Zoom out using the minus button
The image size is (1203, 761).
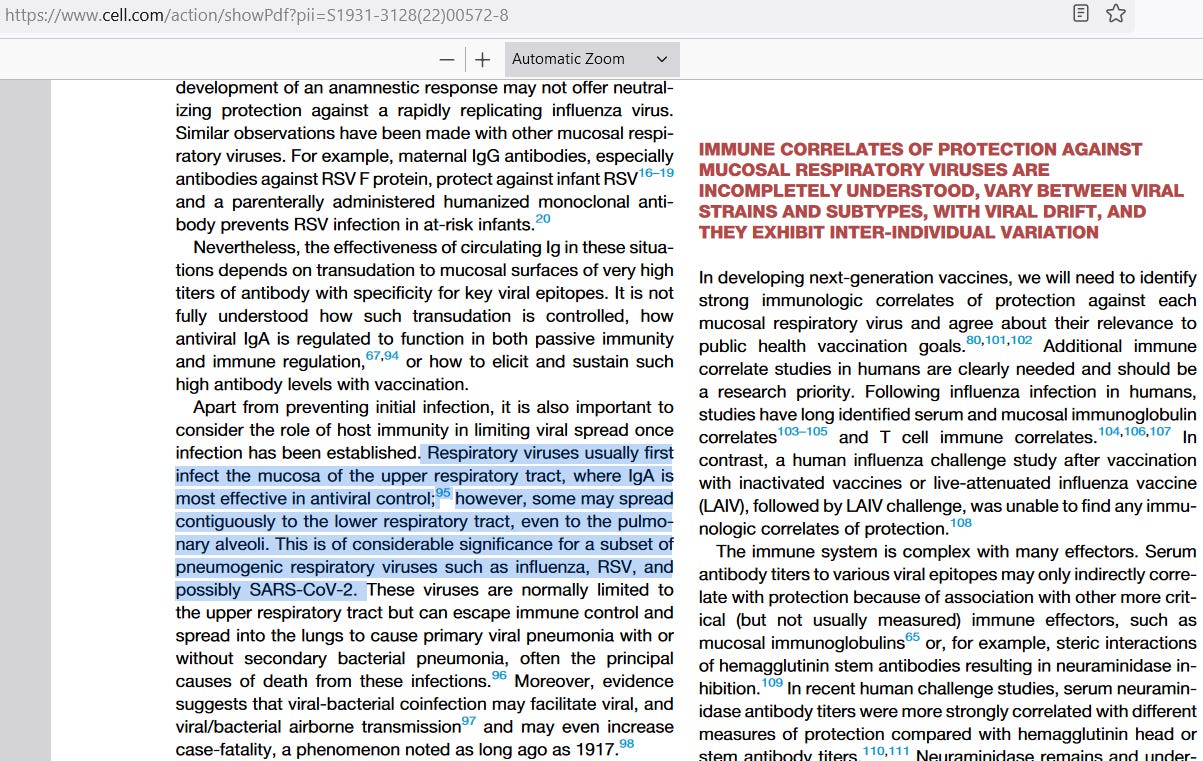[x=447, y=59]
